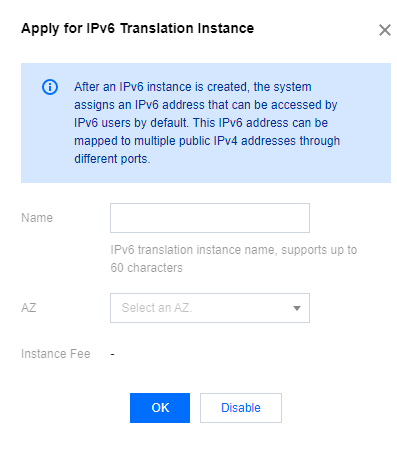Screen dimensions: 397x462
Task: Click the "60 characters" hint line
Action: 147,268
